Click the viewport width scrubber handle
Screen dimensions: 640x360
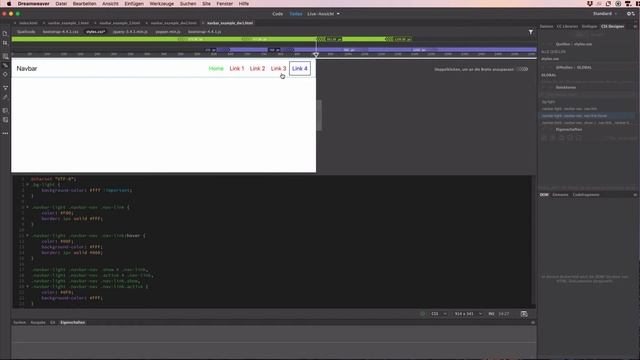316,54
